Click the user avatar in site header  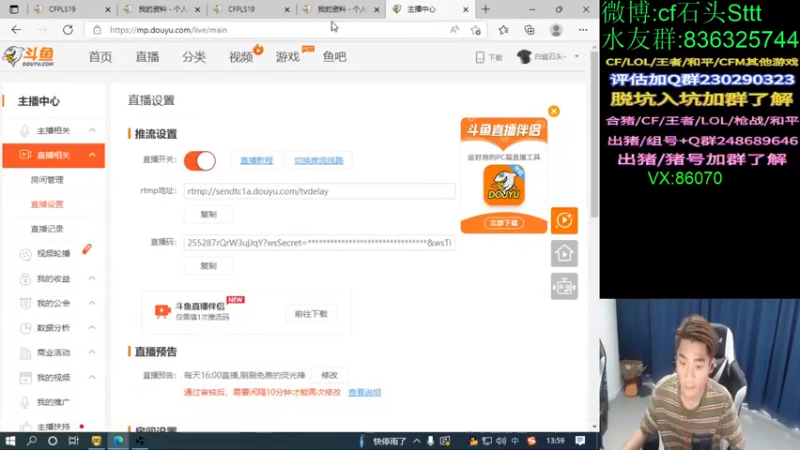(x=524, y=57)
